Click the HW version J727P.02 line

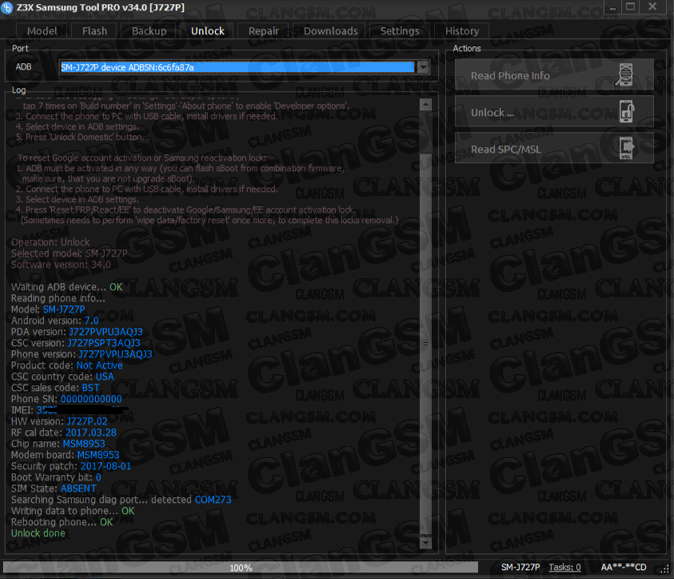[59, 421]
